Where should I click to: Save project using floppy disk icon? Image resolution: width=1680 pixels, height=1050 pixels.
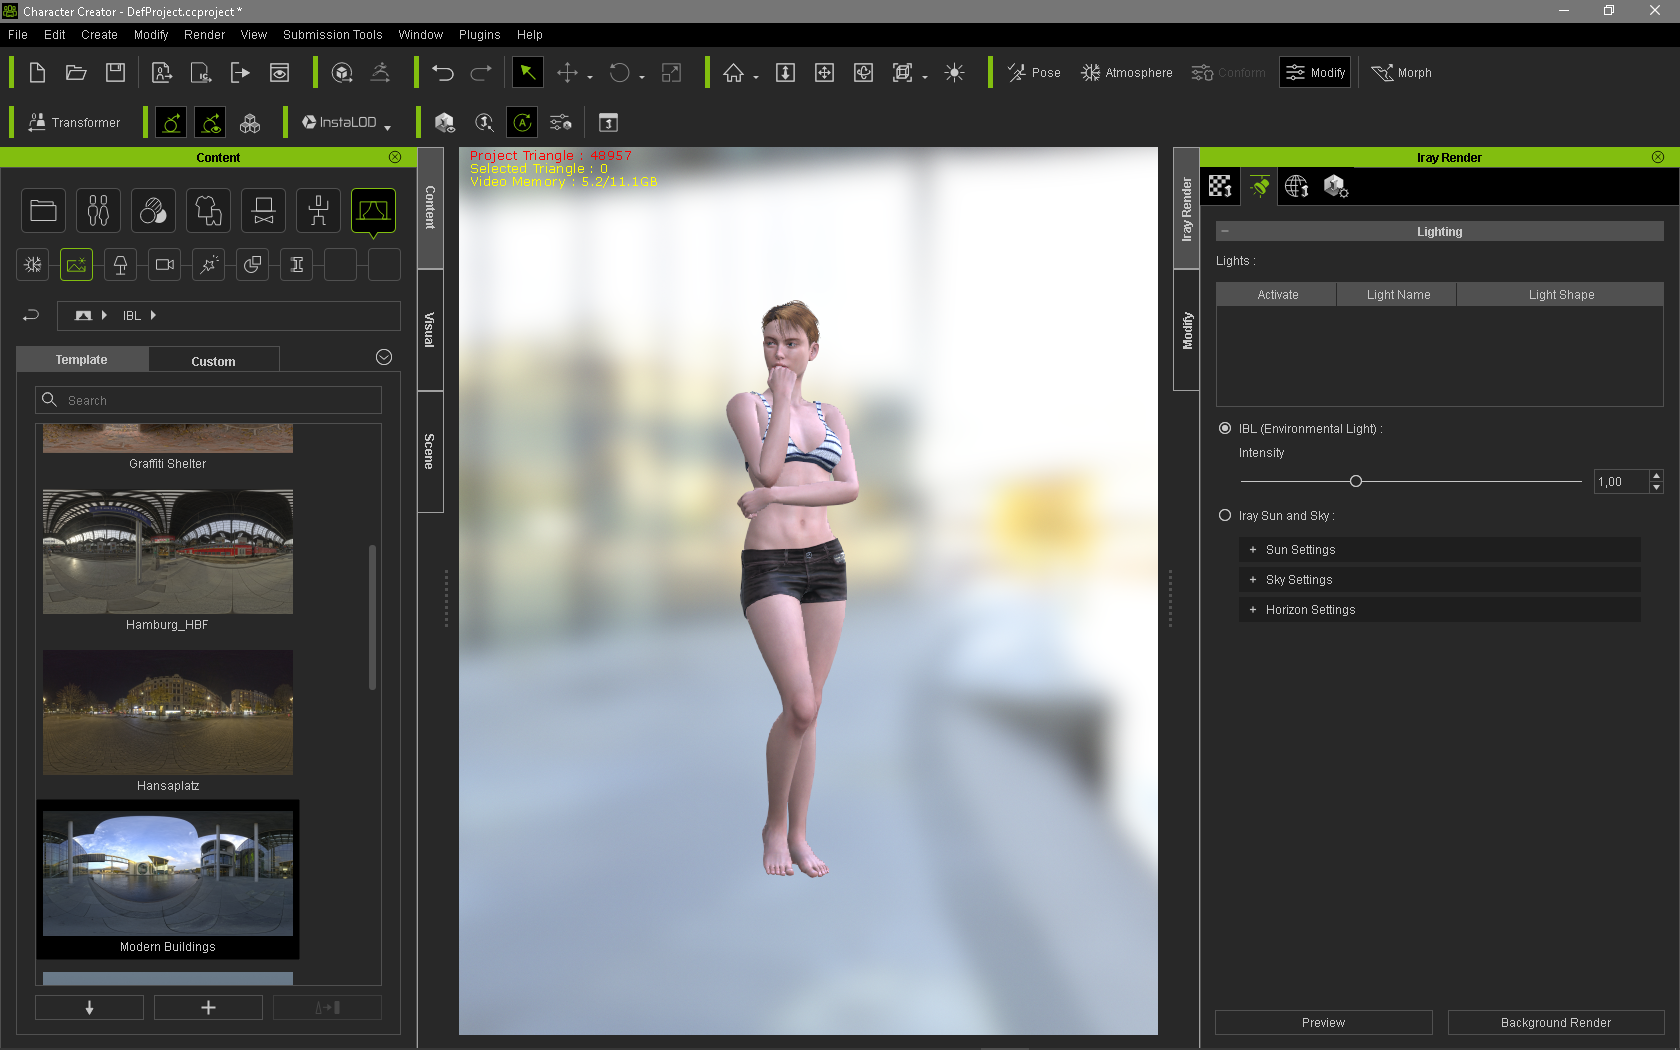click(x=115, y=73)
